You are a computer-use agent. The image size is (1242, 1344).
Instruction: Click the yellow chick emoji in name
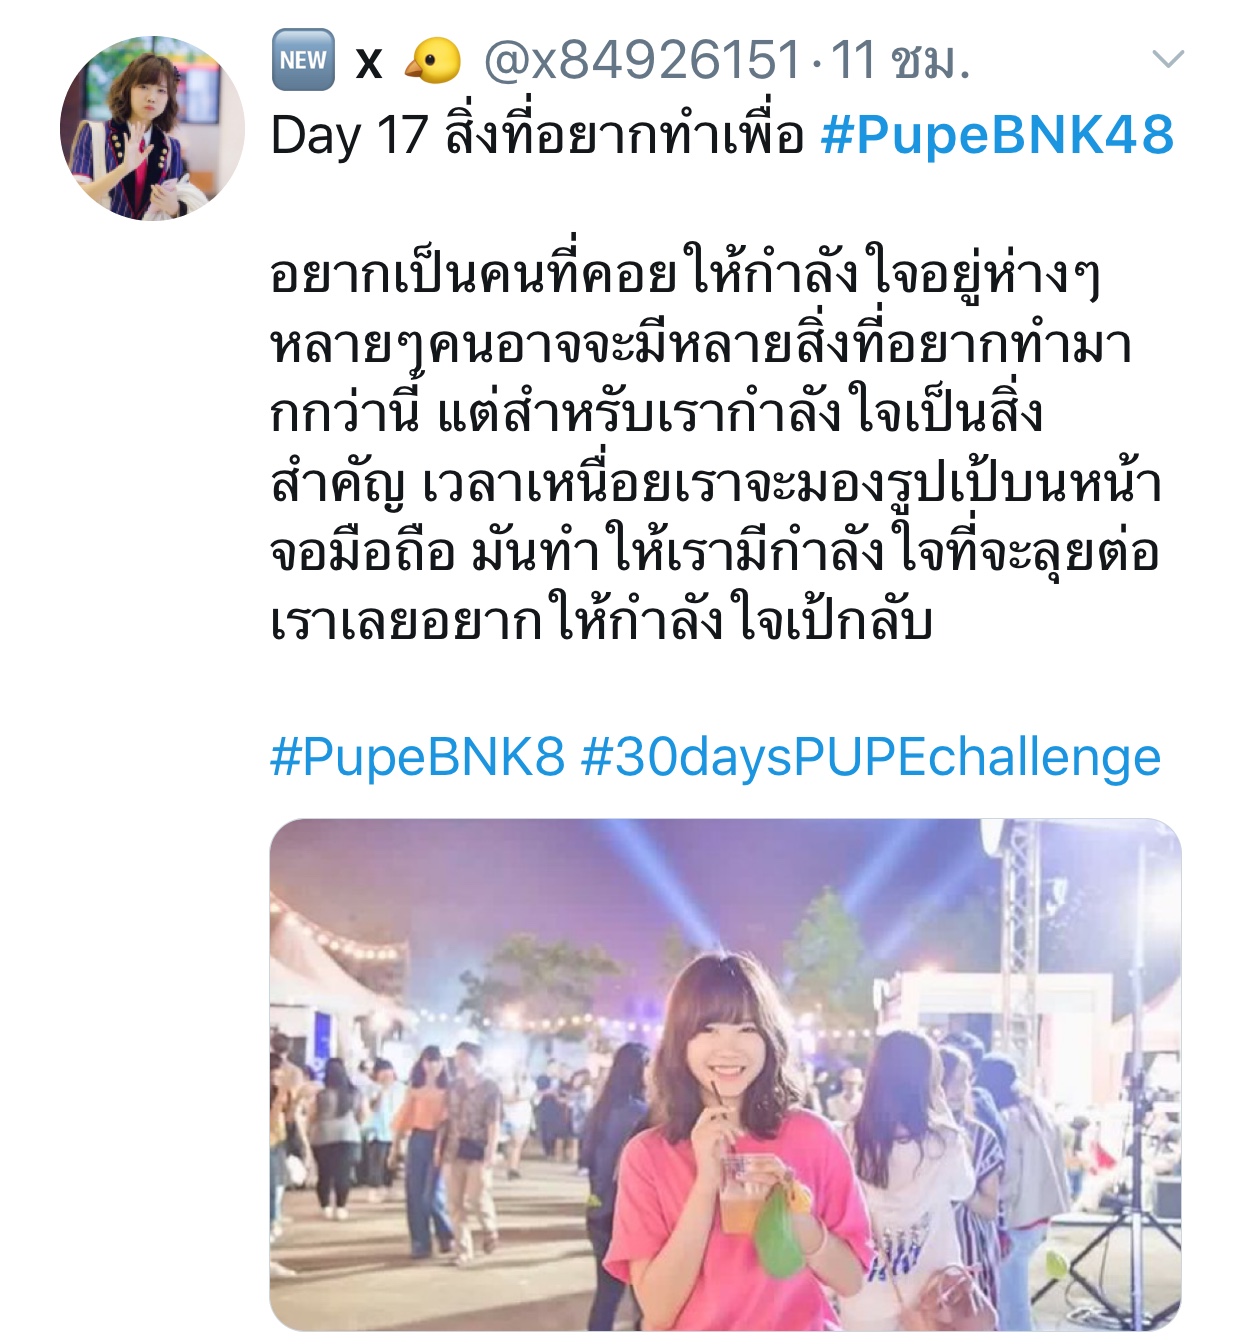click(433, 63)
